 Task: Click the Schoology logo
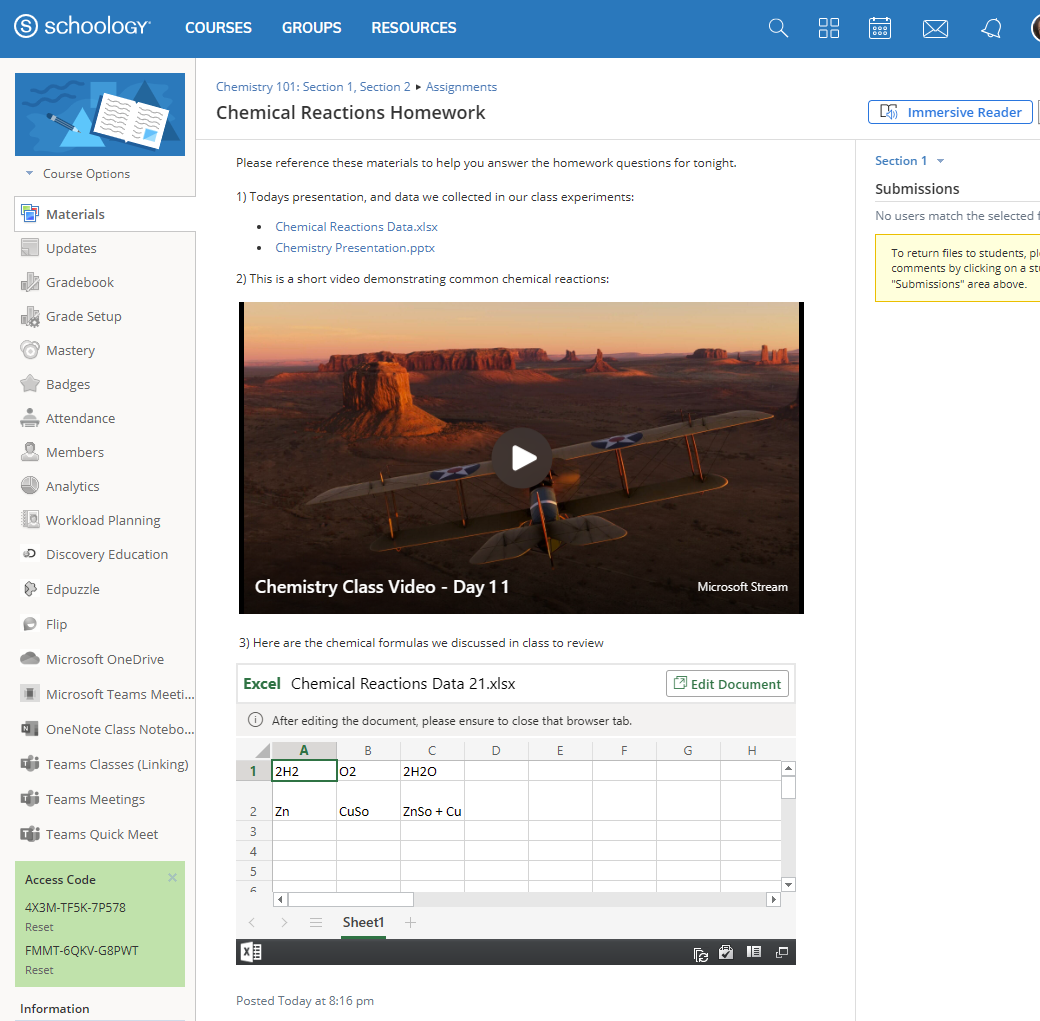(82, 27)
